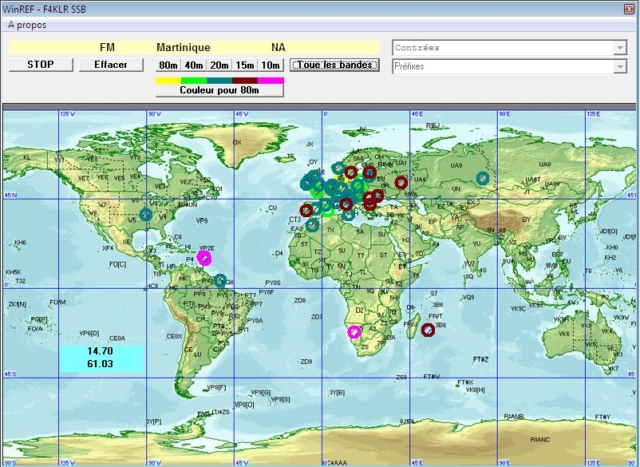Toggle the 80m band button
Viewport: 640px width, 467px height.
click(168, 65)
